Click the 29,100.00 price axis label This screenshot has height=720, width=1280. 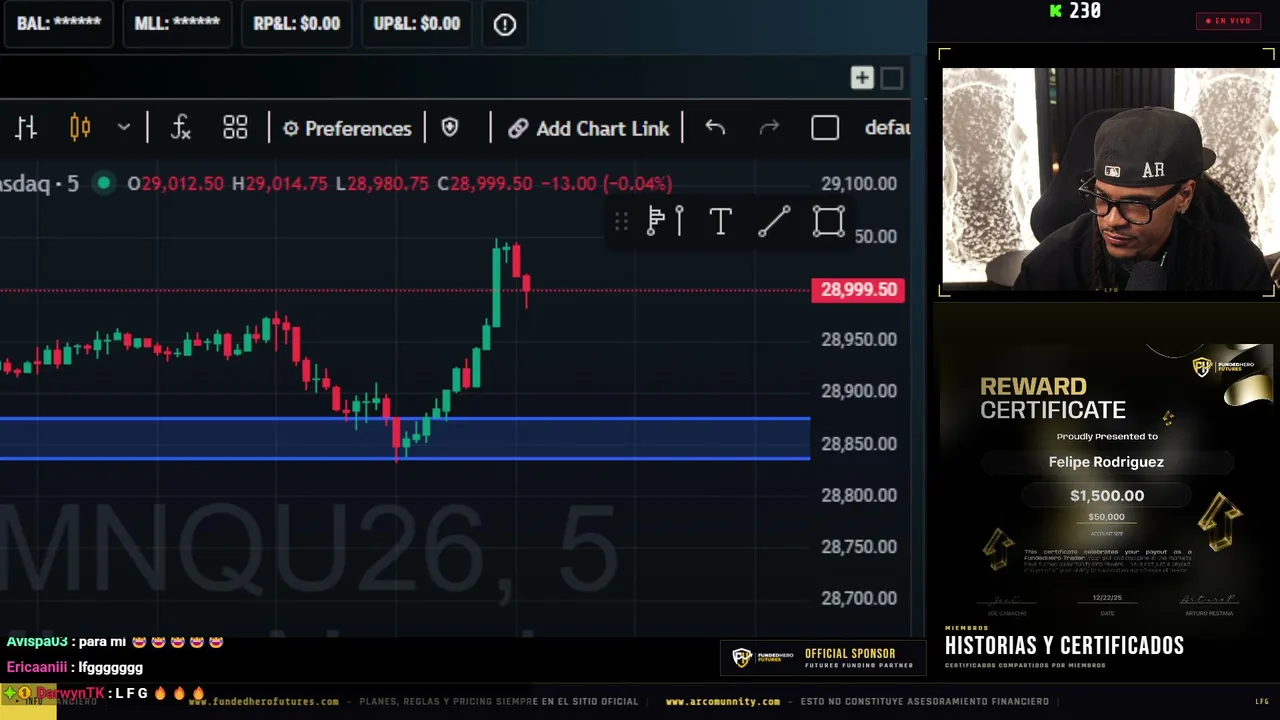[x=859, y=184]
